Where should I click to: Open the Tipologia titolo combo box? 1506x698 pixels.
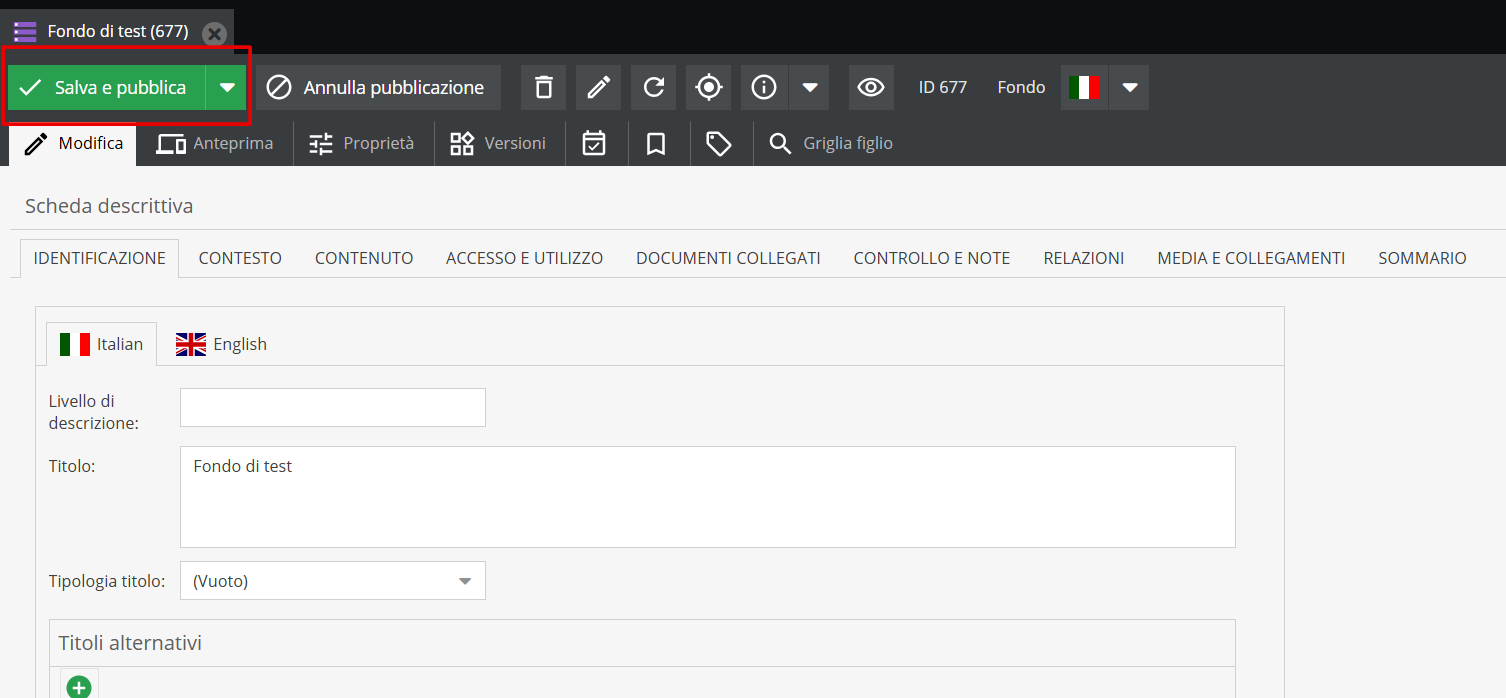point(332,581)
